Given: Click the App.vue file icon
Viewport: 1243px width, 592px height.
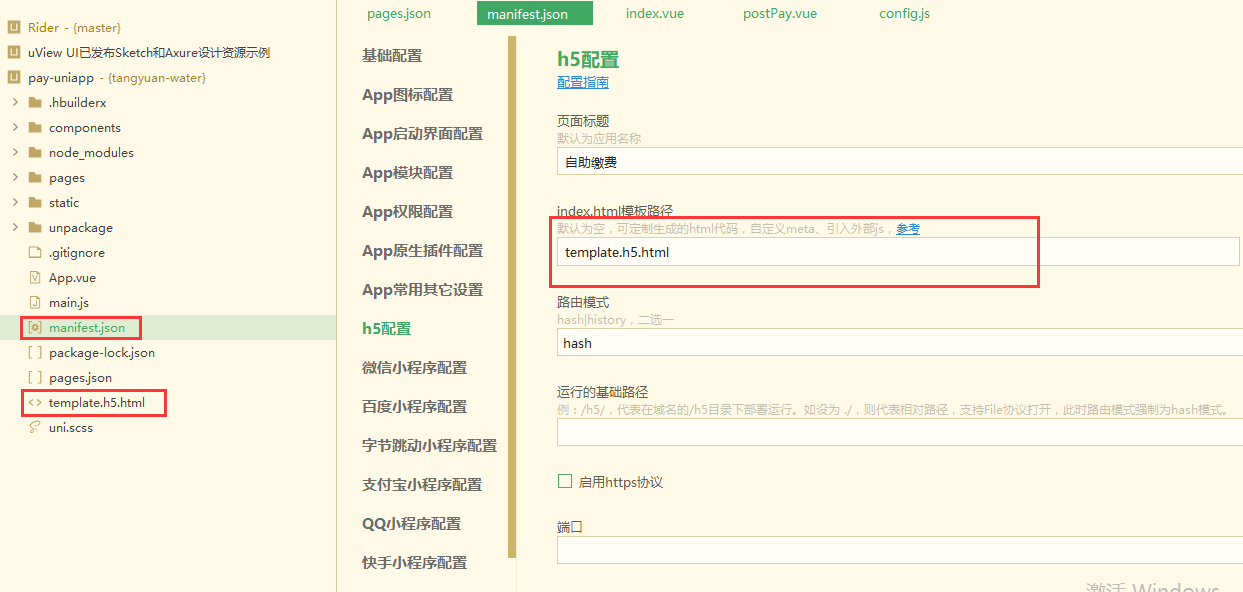Looking at the screenshot, I should click(x=35, y=278).
